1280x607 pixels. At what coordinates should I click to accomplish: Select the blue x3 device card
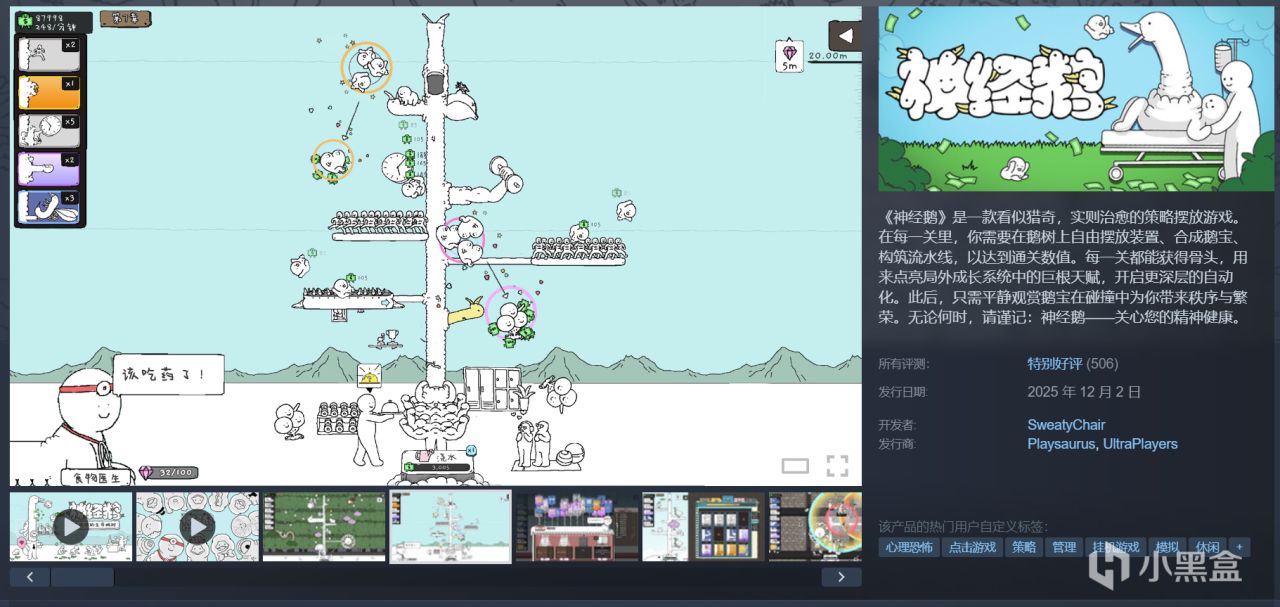(x=49, y=205)
